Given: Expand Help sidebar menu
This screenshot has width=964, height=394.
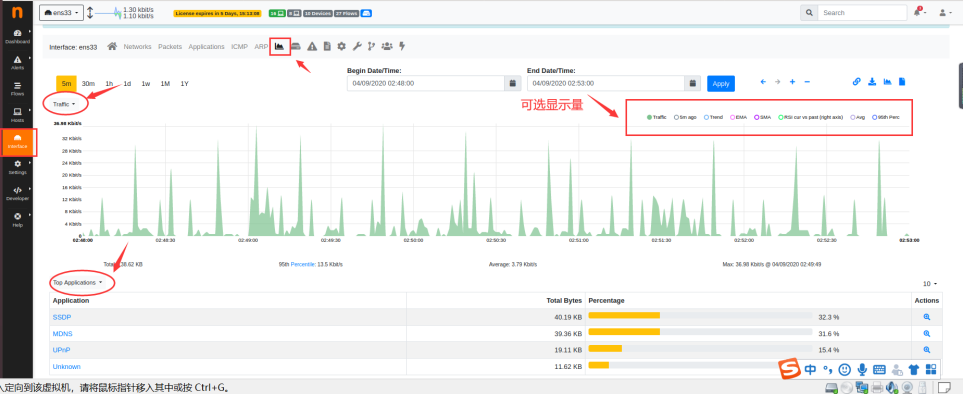Looking at the screenshot, I should pos(17,220).
